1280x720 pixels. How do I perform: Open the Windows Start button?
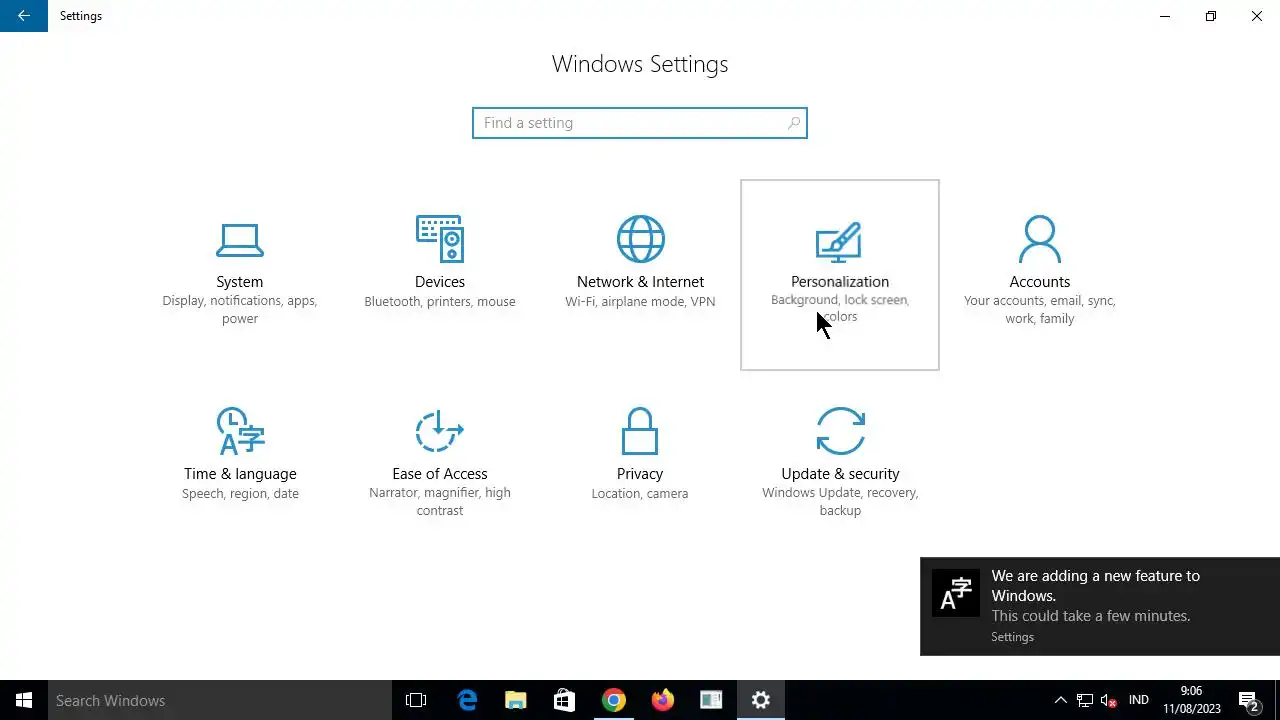click(24, 700)
